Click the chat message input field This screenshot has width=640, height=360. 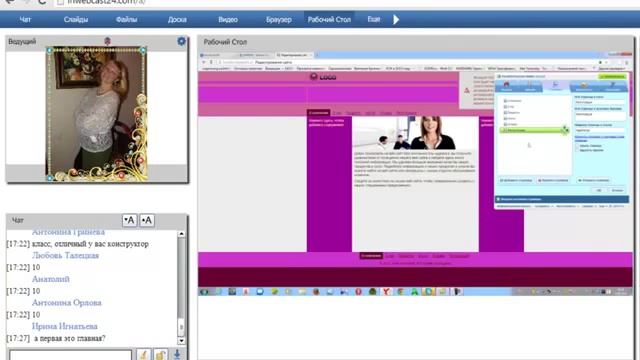71,355
